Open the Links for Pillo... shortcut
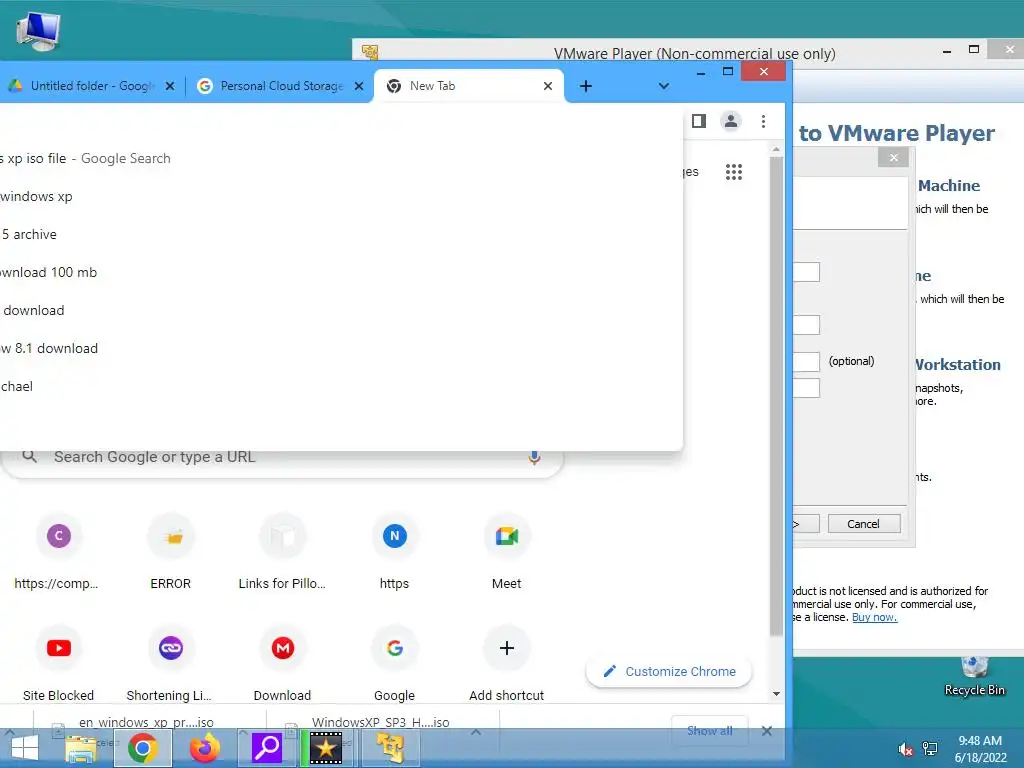 tap(282, 552)
